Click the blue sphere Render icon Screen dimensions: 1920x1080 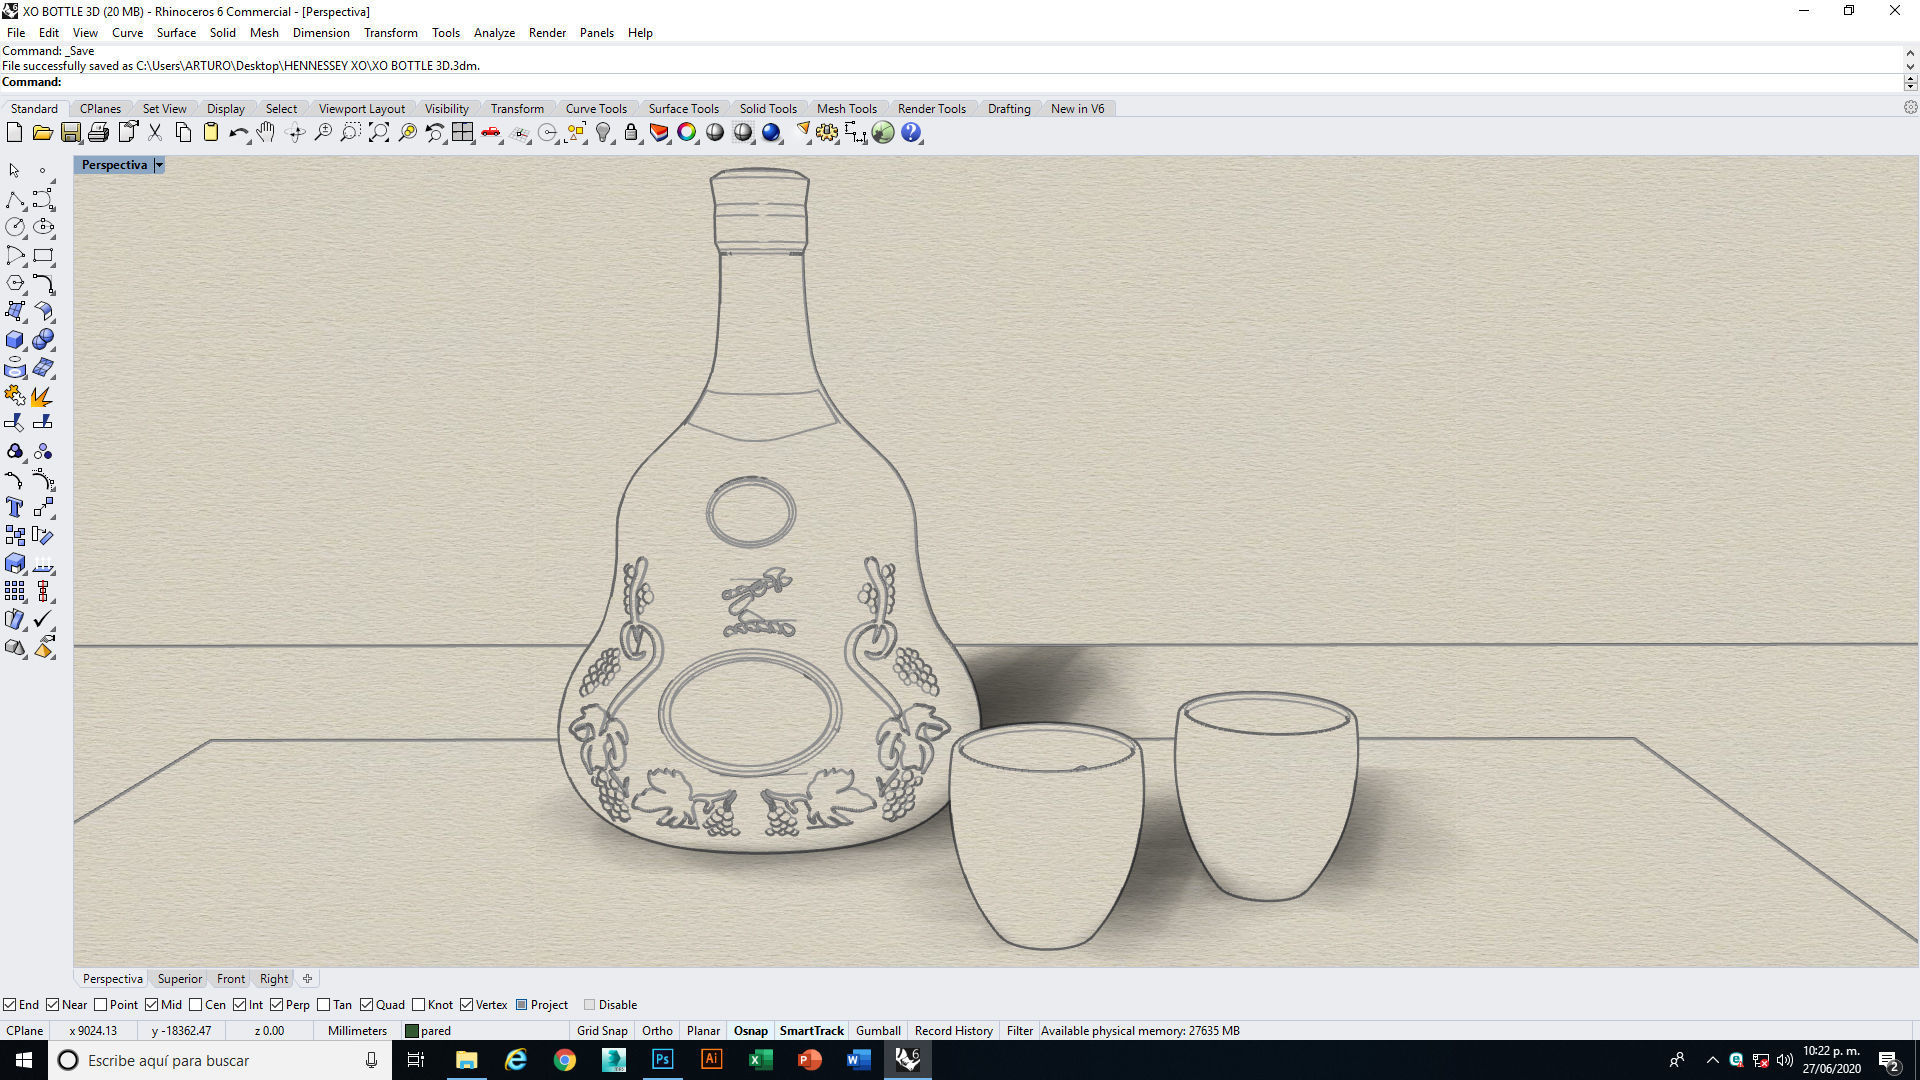click(x=771, y=132)
